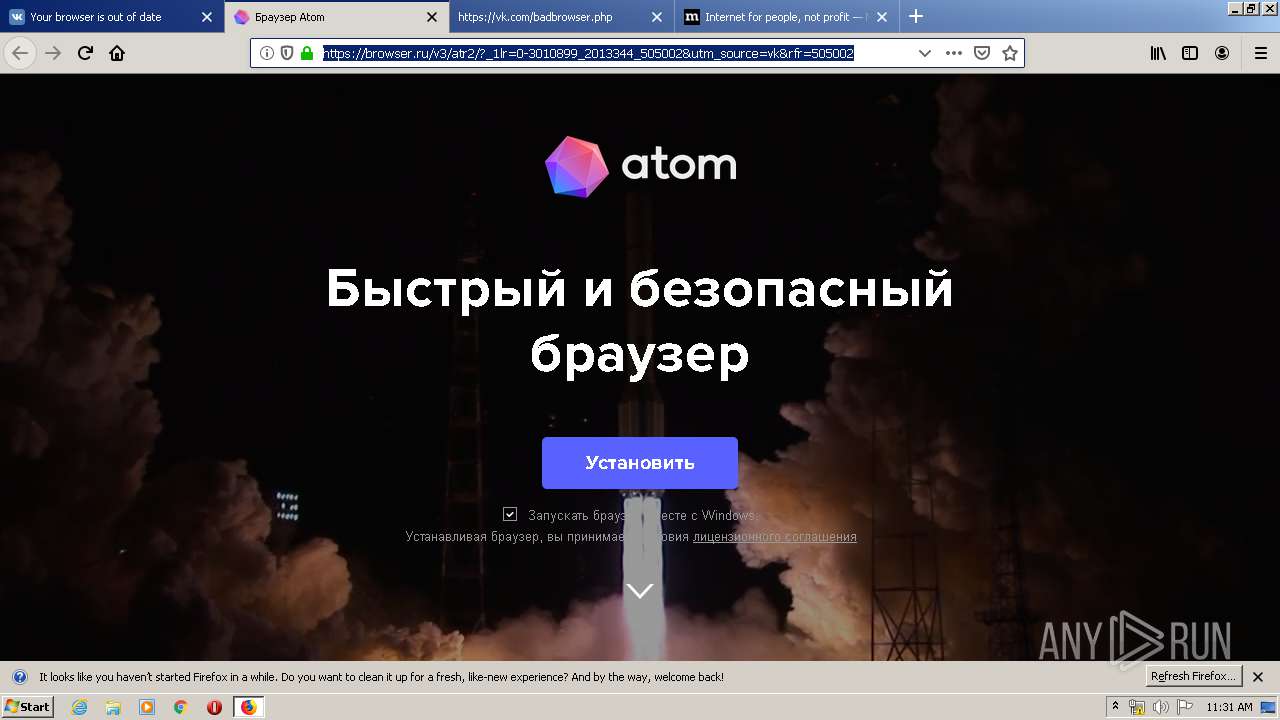
Task: Open the Firefox account icon
Action: coord(1222,54)
